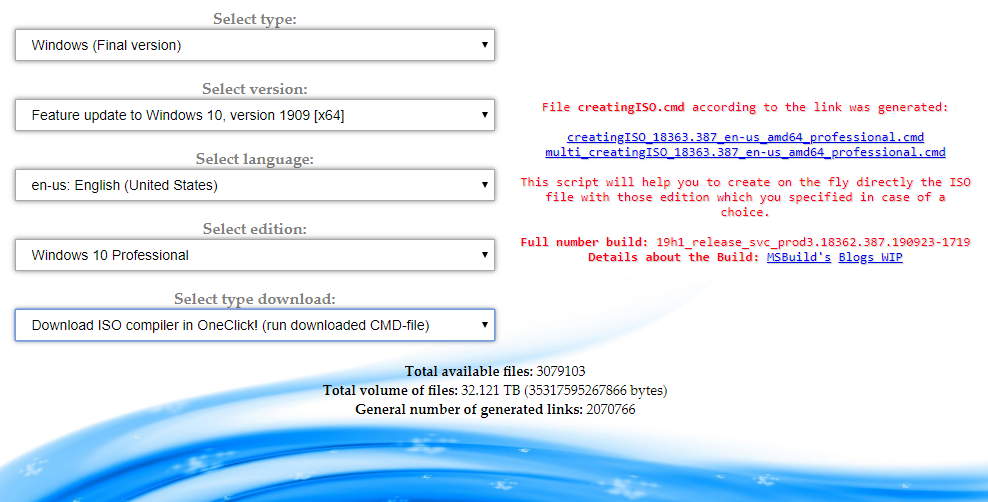988x502 pixels.
Task: Click the 'Select language:' label
Action: pyautogui.click(x=255, y=159)
